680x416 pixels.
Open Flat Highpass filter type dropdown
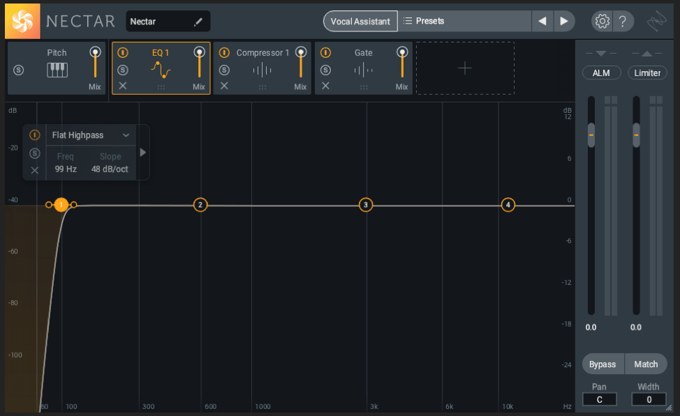[91, 135]
